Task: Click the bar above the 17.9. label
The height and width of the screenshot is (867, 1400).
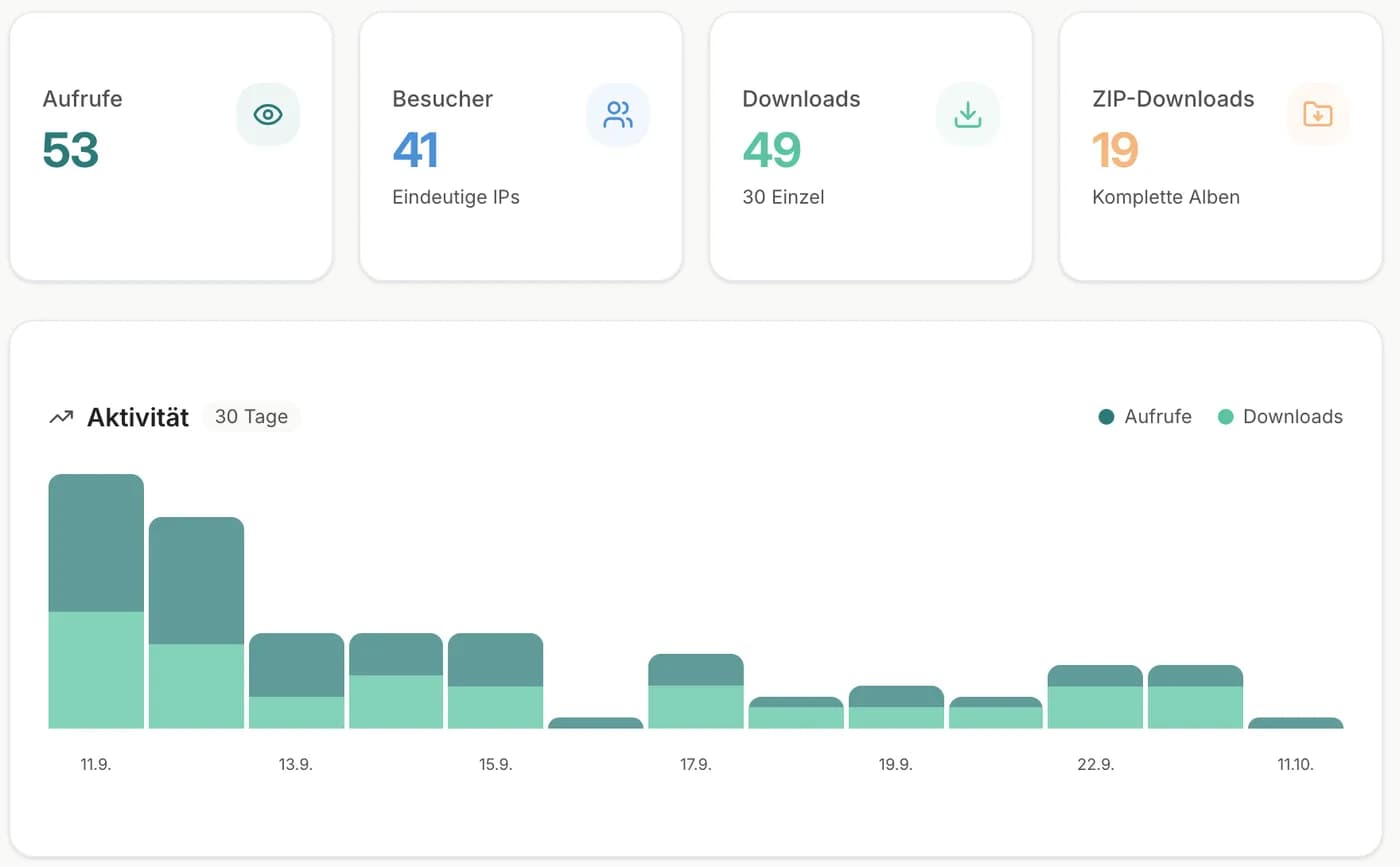Action: [x=696, y=691]
